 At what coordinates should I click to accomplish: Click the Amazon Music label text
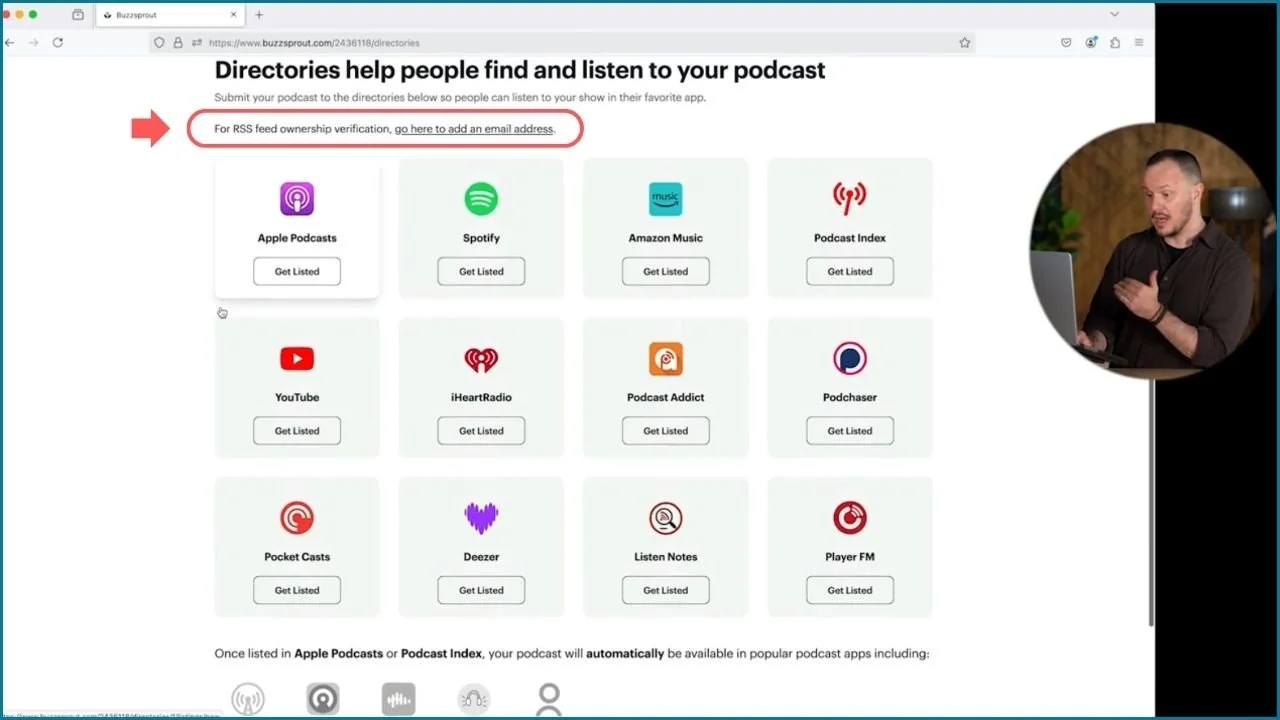point(665,238)
